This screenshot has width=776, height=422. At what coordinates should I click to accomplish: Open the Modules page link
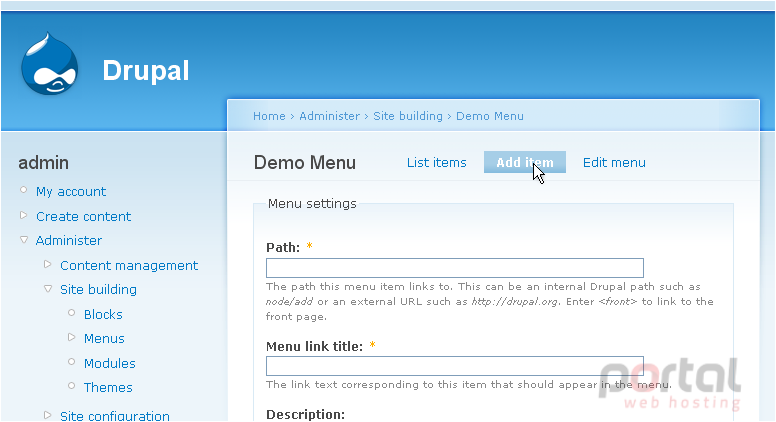click(109, 364)
